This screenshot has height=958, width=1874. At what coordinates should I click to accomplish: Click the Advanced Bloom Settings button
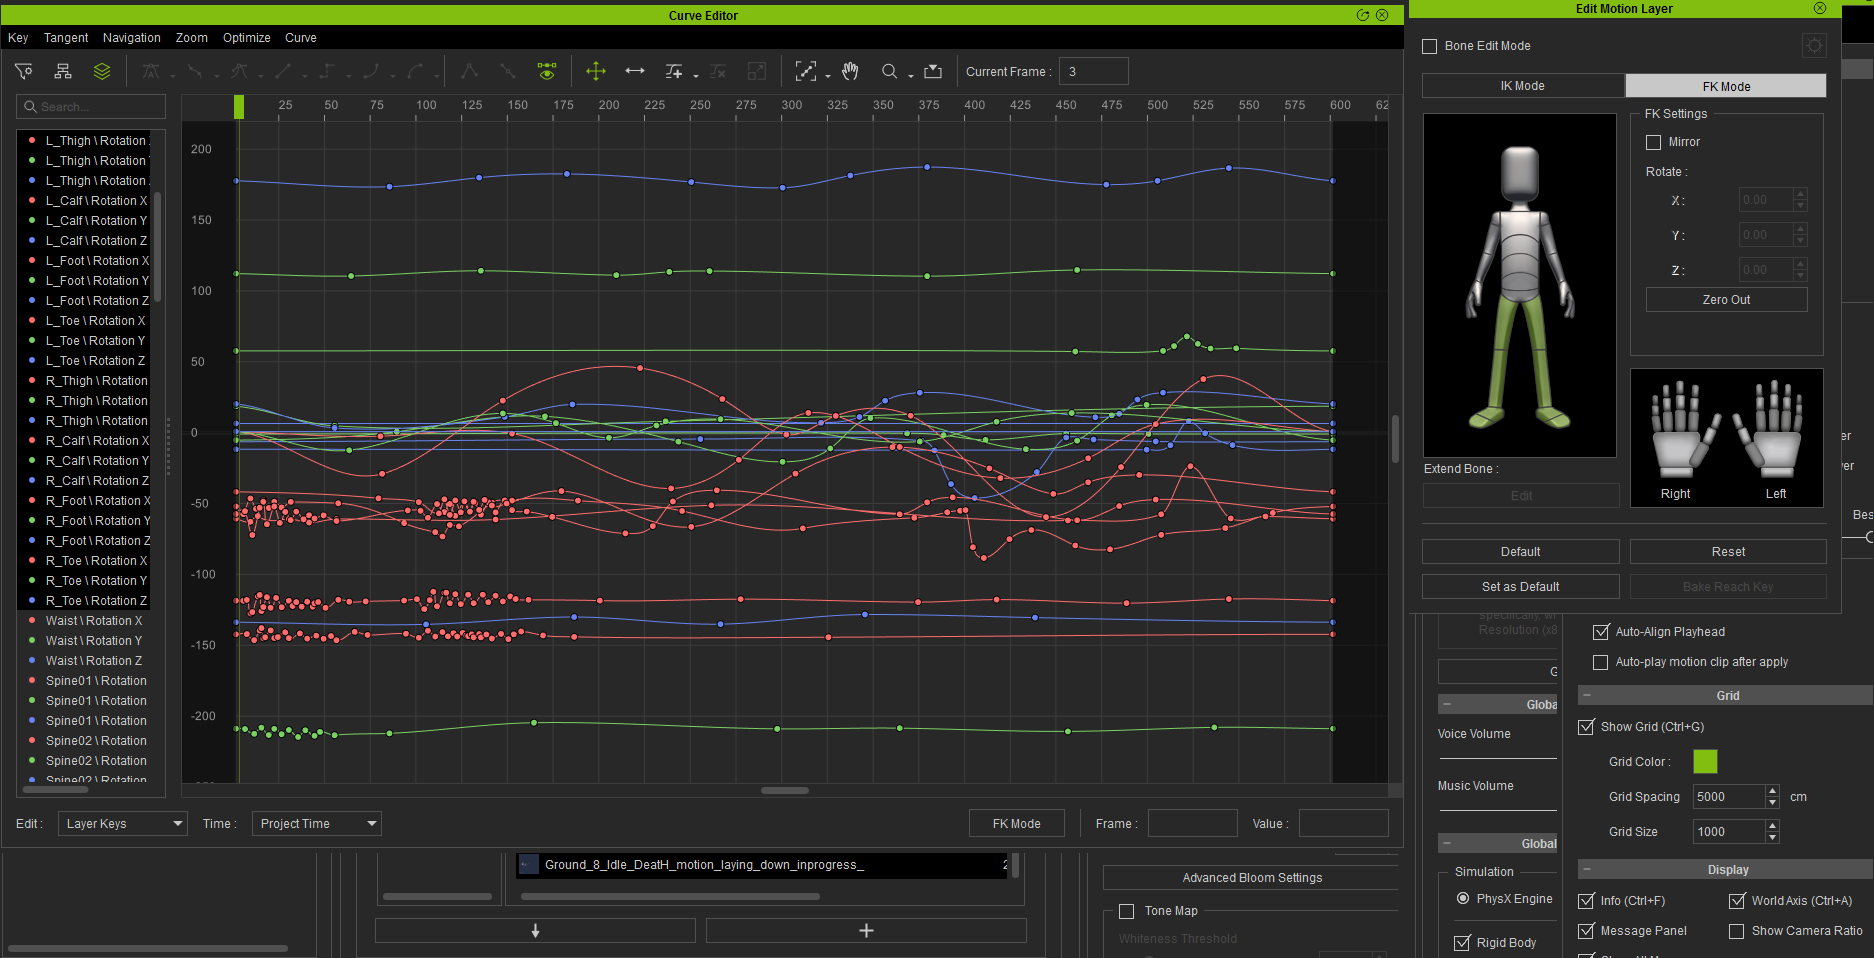1252,878
